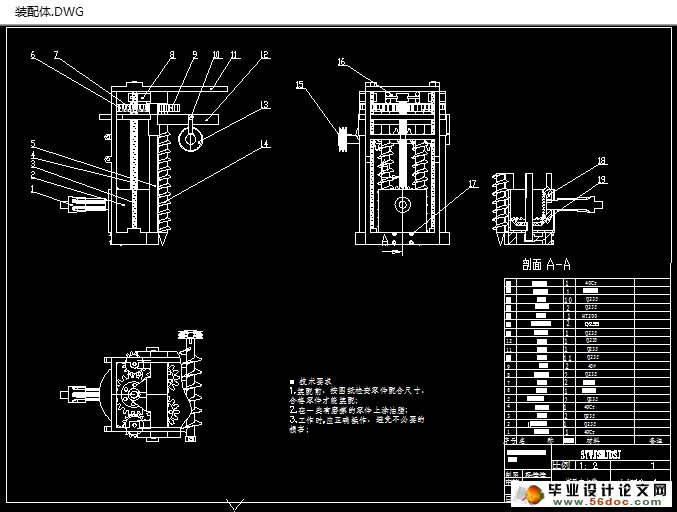This screenshot has width=677, height=512.
Task: Click part callout number 11
Action: point(234,55)
